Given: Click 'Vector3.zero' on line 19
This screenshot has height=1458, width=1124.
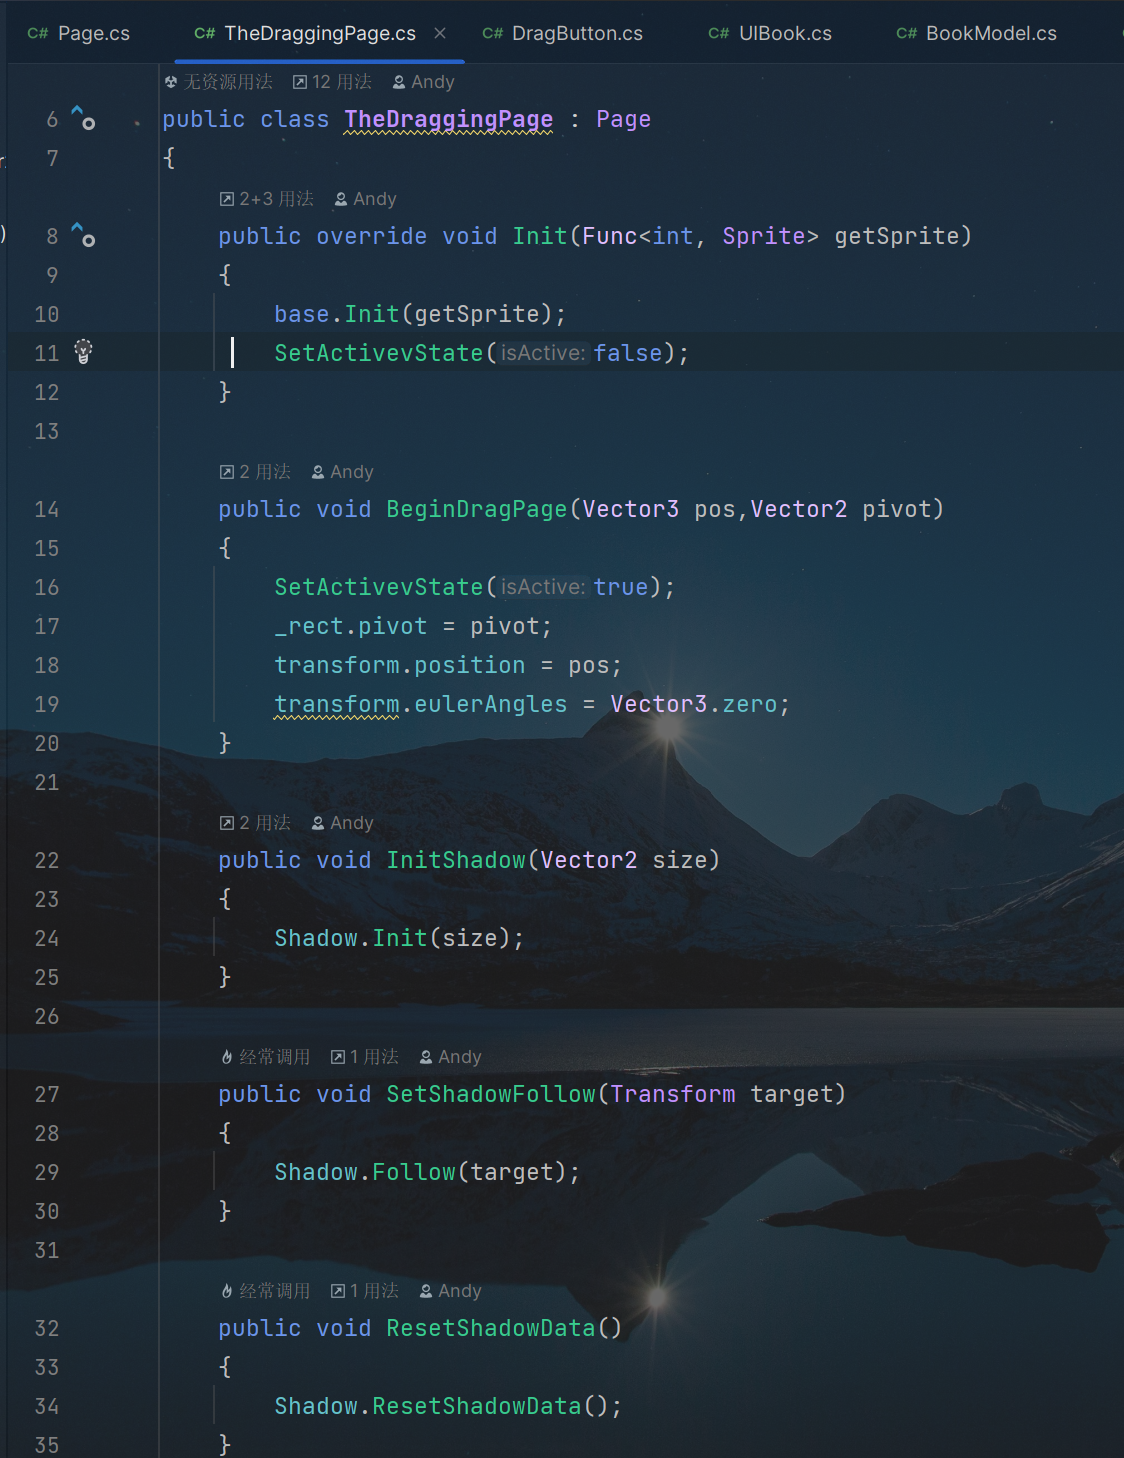Looking at the screenshot, I should [694, 704].
